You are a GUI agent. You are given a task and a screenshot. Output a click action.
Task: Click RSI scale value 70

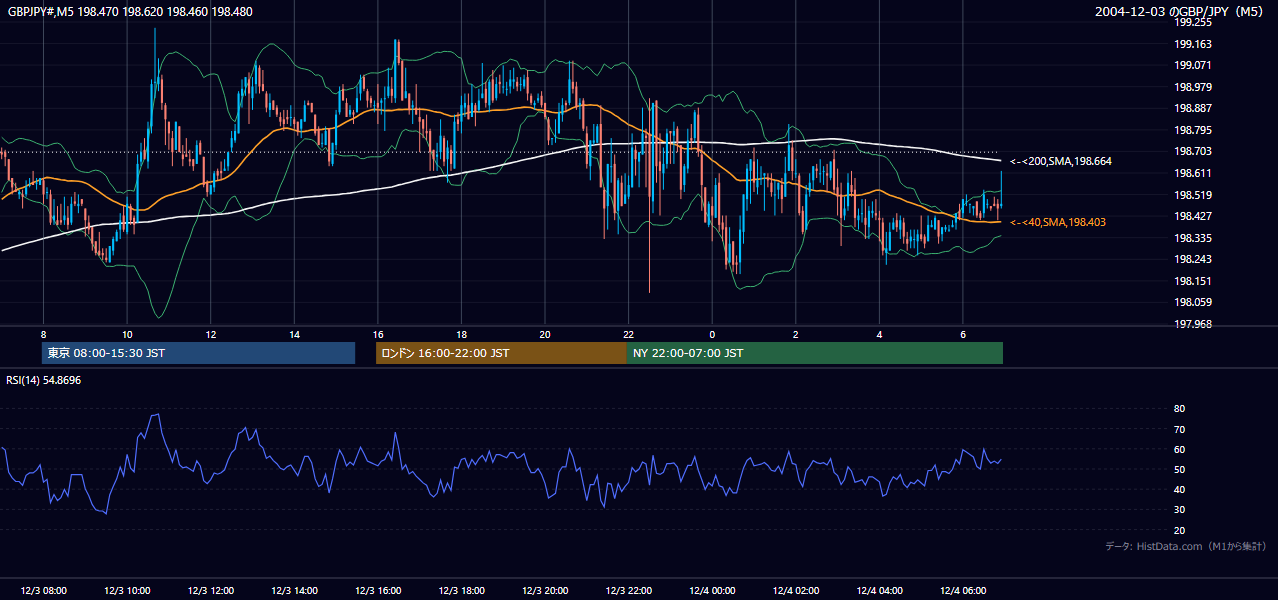[1179, 429]
